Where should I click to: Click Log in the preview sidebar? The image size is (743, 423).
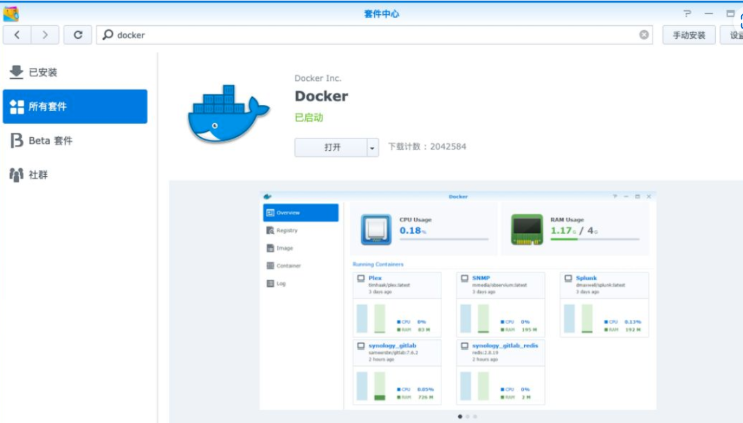pyautogui.click(x=301, y=283)
